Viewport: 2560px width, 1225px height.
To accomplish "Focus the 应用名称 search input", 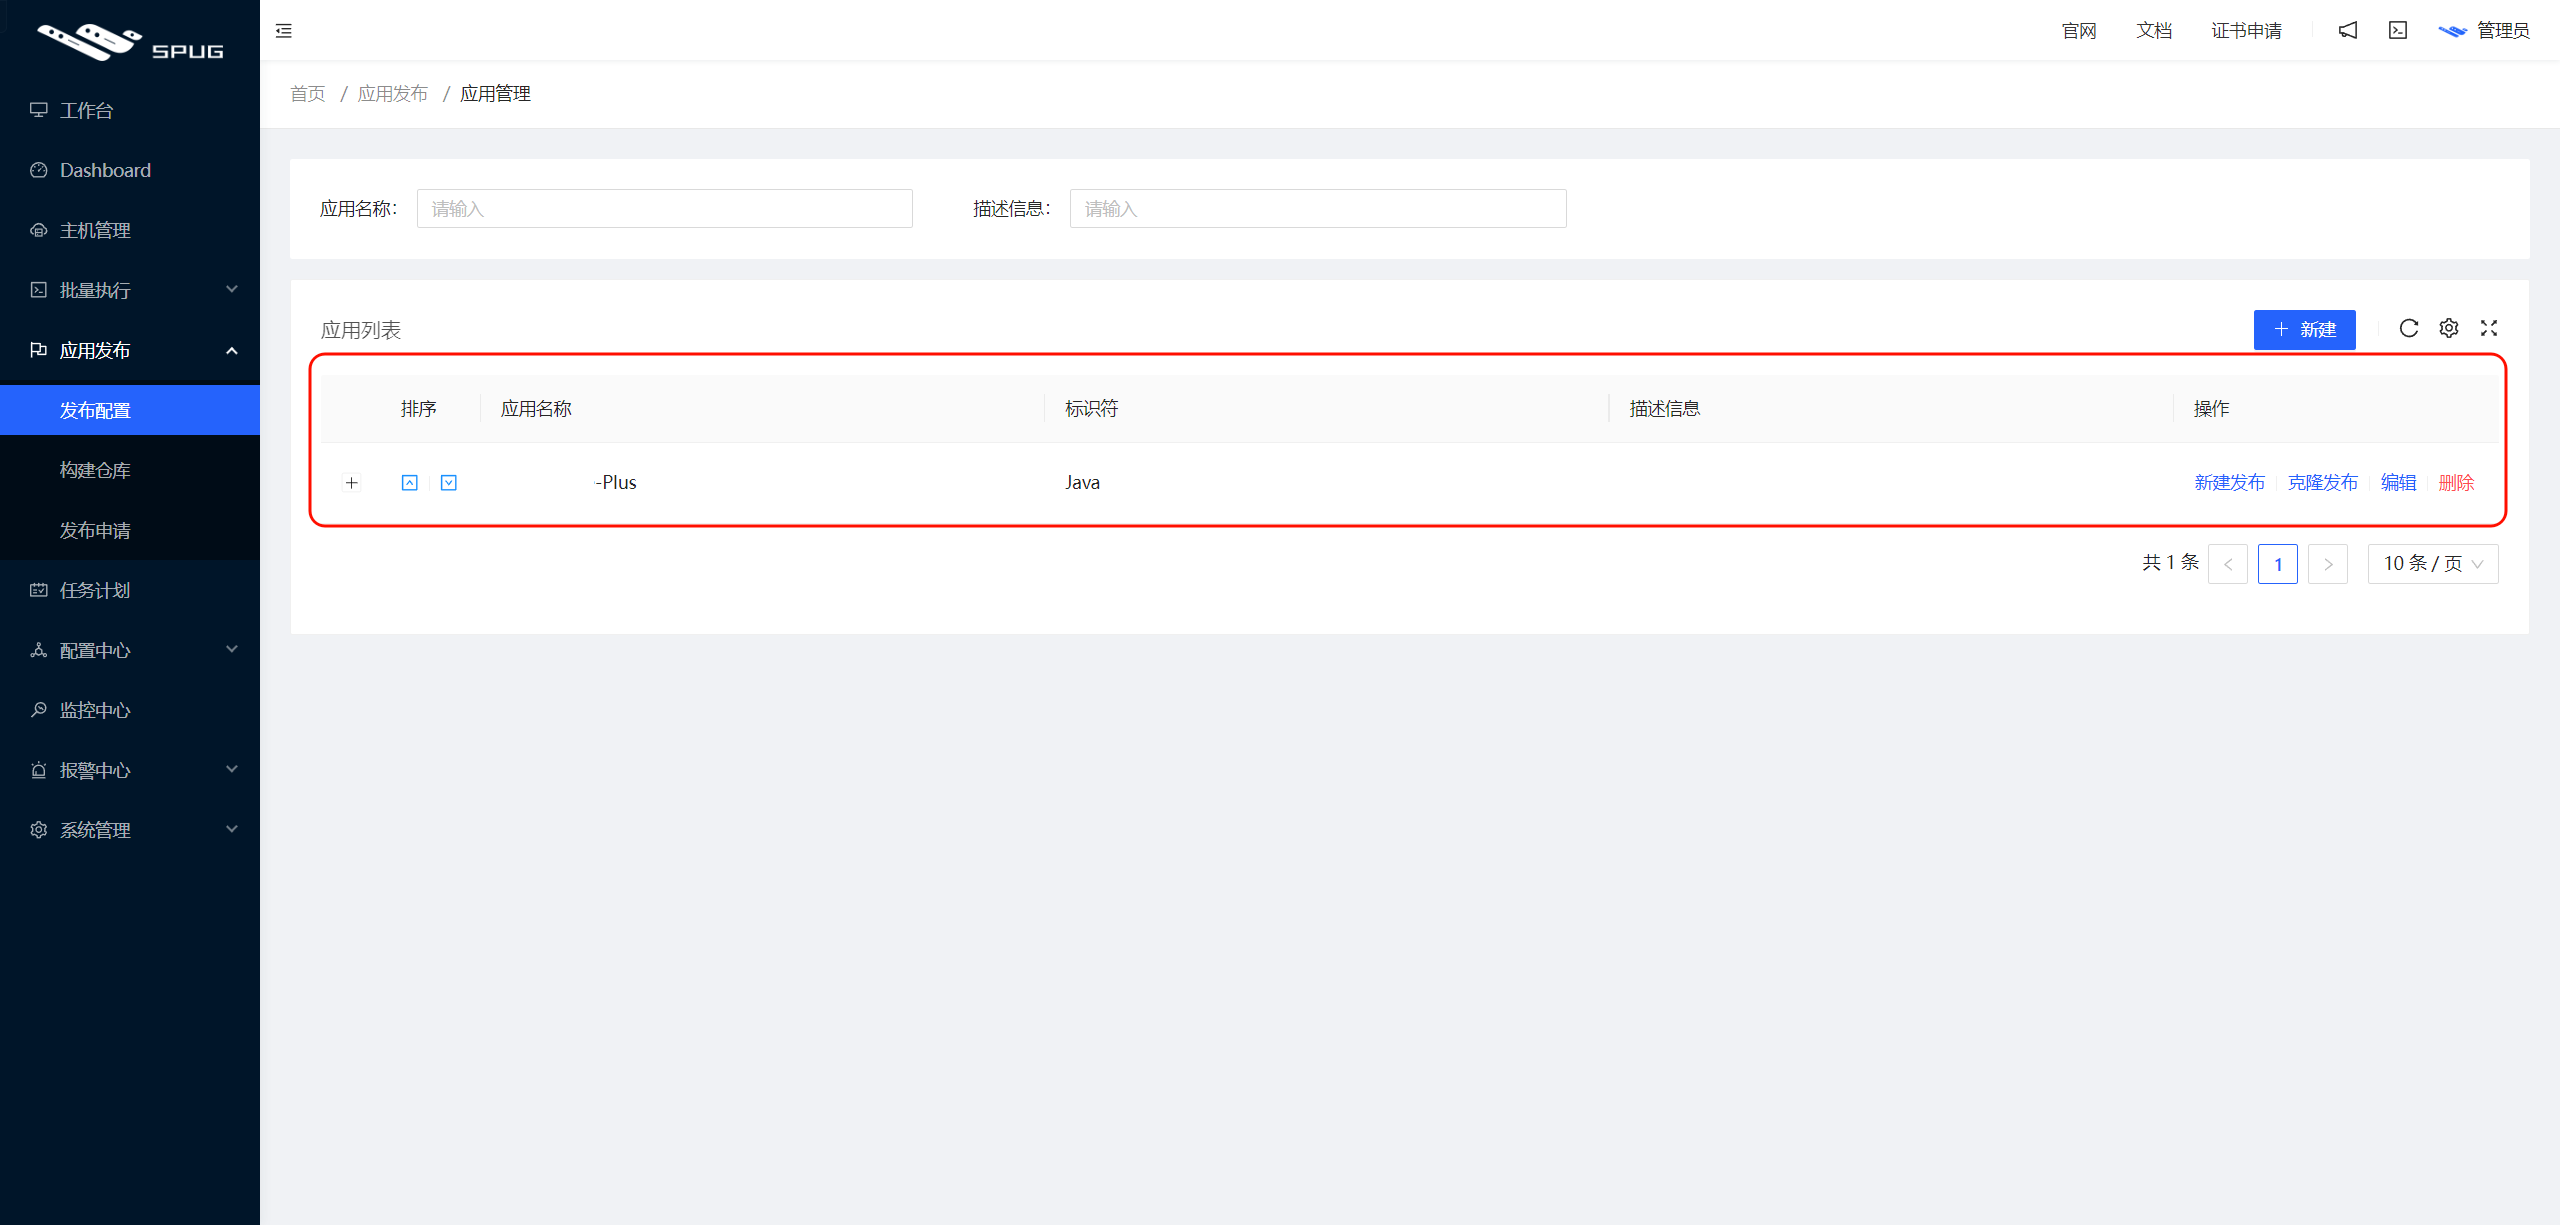I will (664, 209).
